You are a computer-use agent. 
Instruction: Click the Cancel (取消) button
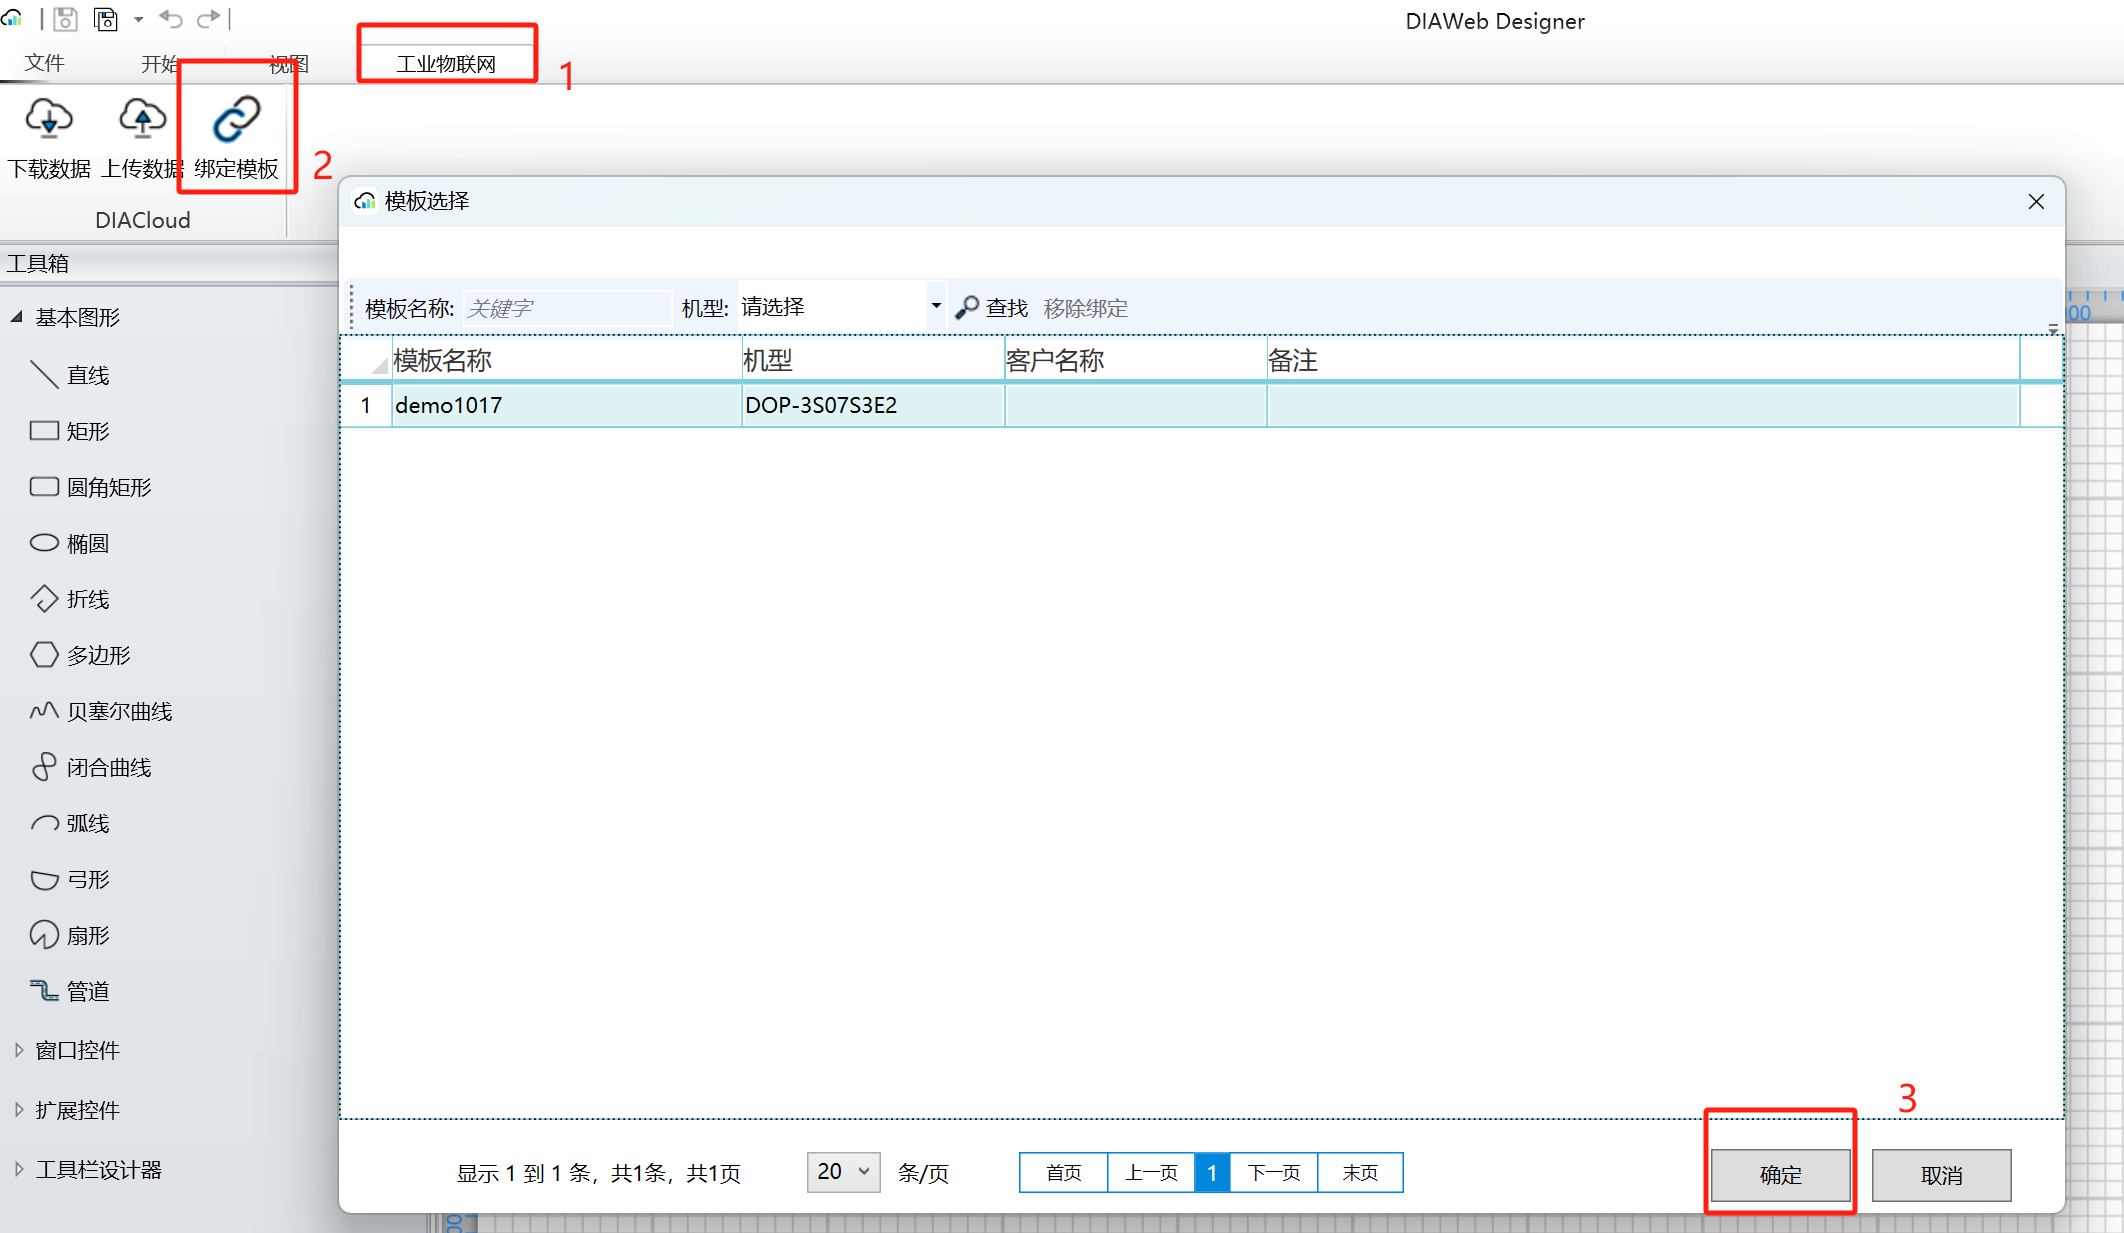pos(1941,1175)
